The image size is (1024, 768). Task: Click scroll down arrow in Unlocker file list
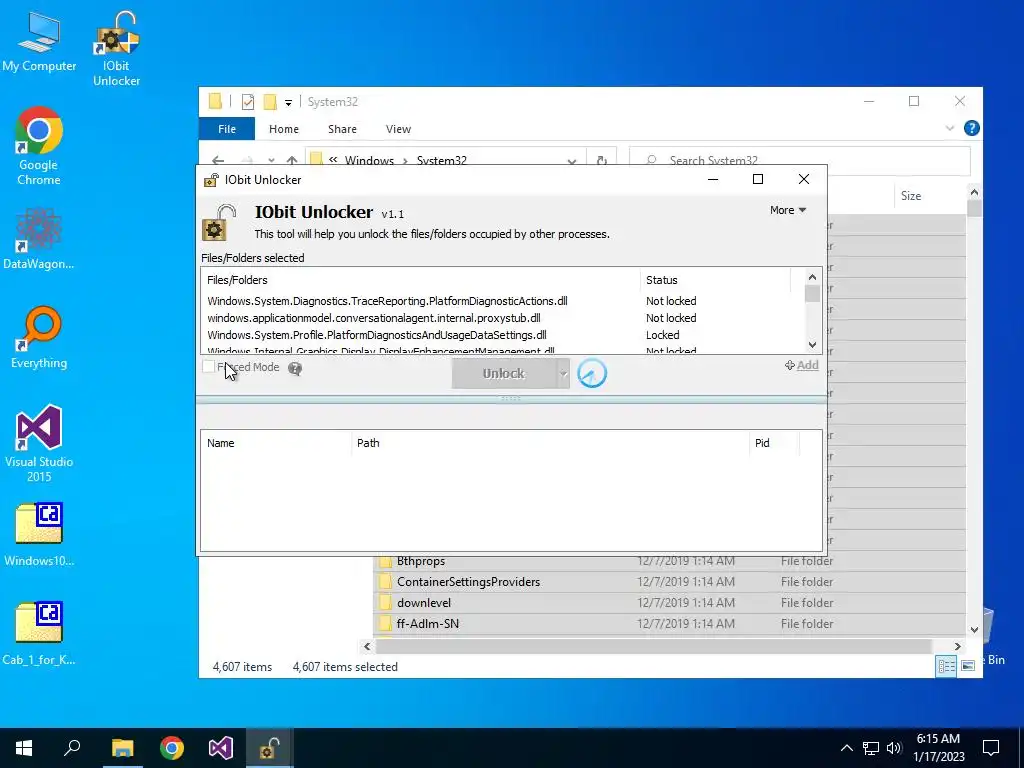click(812, 345)
